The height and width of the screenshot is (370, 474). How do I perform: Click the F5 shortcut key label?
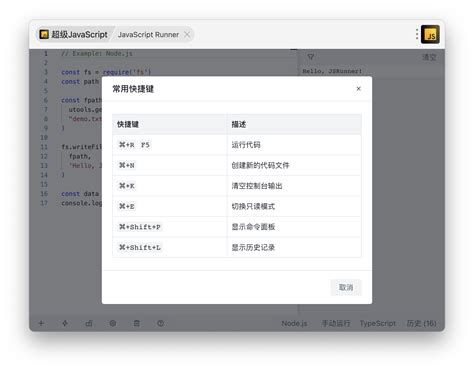click(145, 145)
